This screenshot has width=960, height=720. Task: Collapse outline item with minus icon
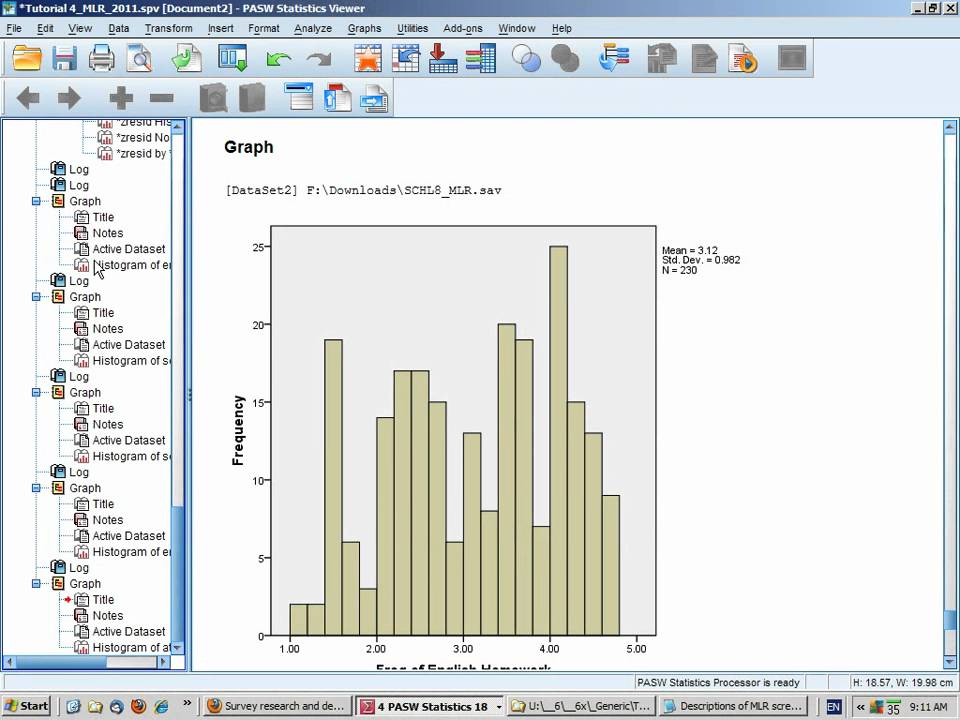click(x=162, y=98)
